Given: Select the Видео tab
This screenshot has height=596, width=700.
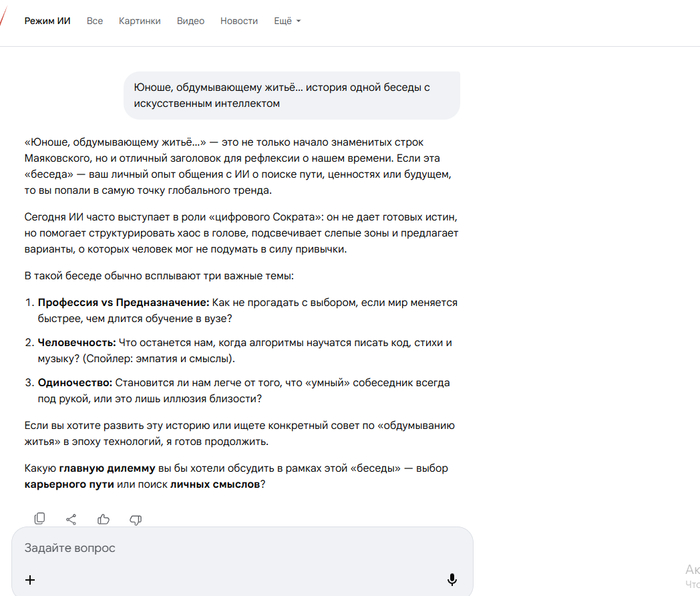Looking at the screenshot, I should coord(190,21).
